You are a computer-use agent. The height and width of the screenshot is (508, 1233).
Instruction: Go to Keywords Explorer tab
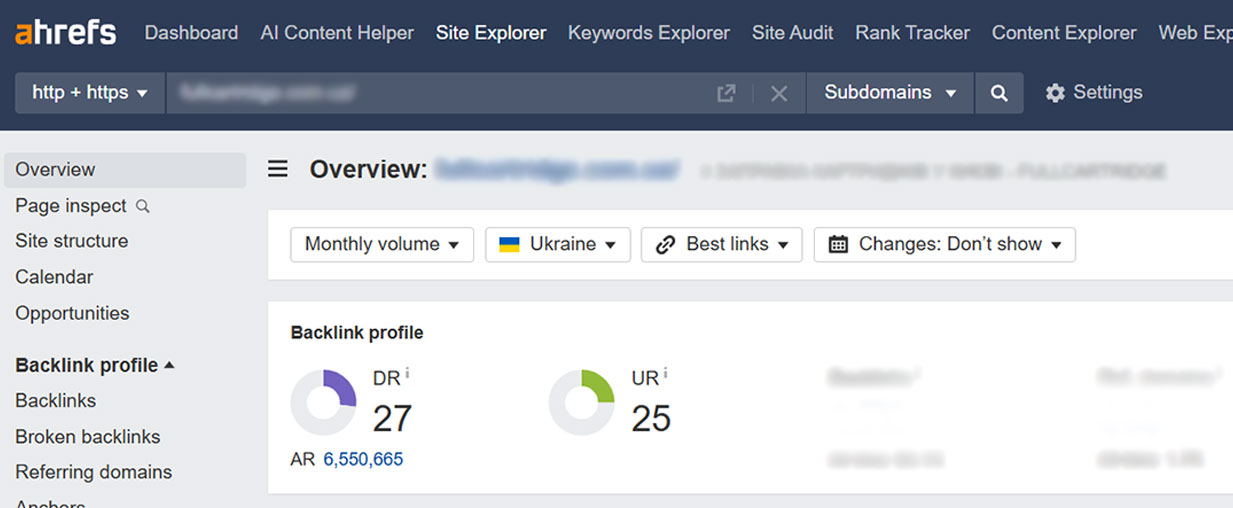tap(648, 33)
